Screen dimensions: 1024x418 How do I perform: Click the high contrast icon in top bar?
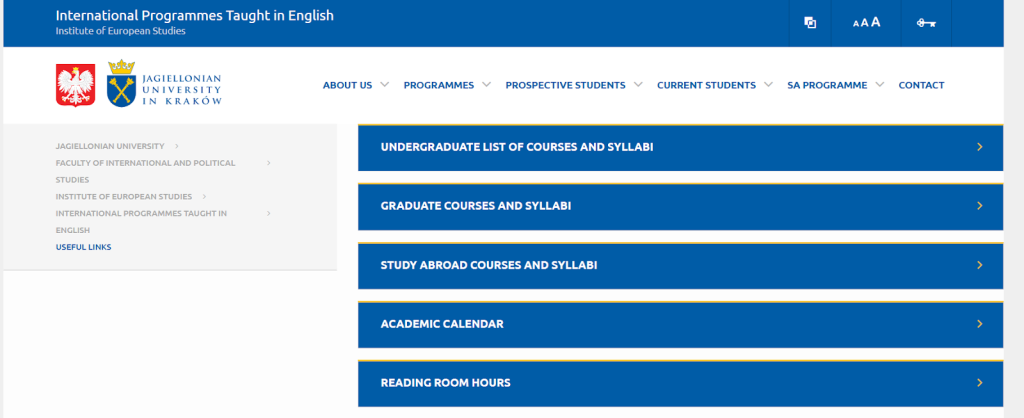click(810, 23)
